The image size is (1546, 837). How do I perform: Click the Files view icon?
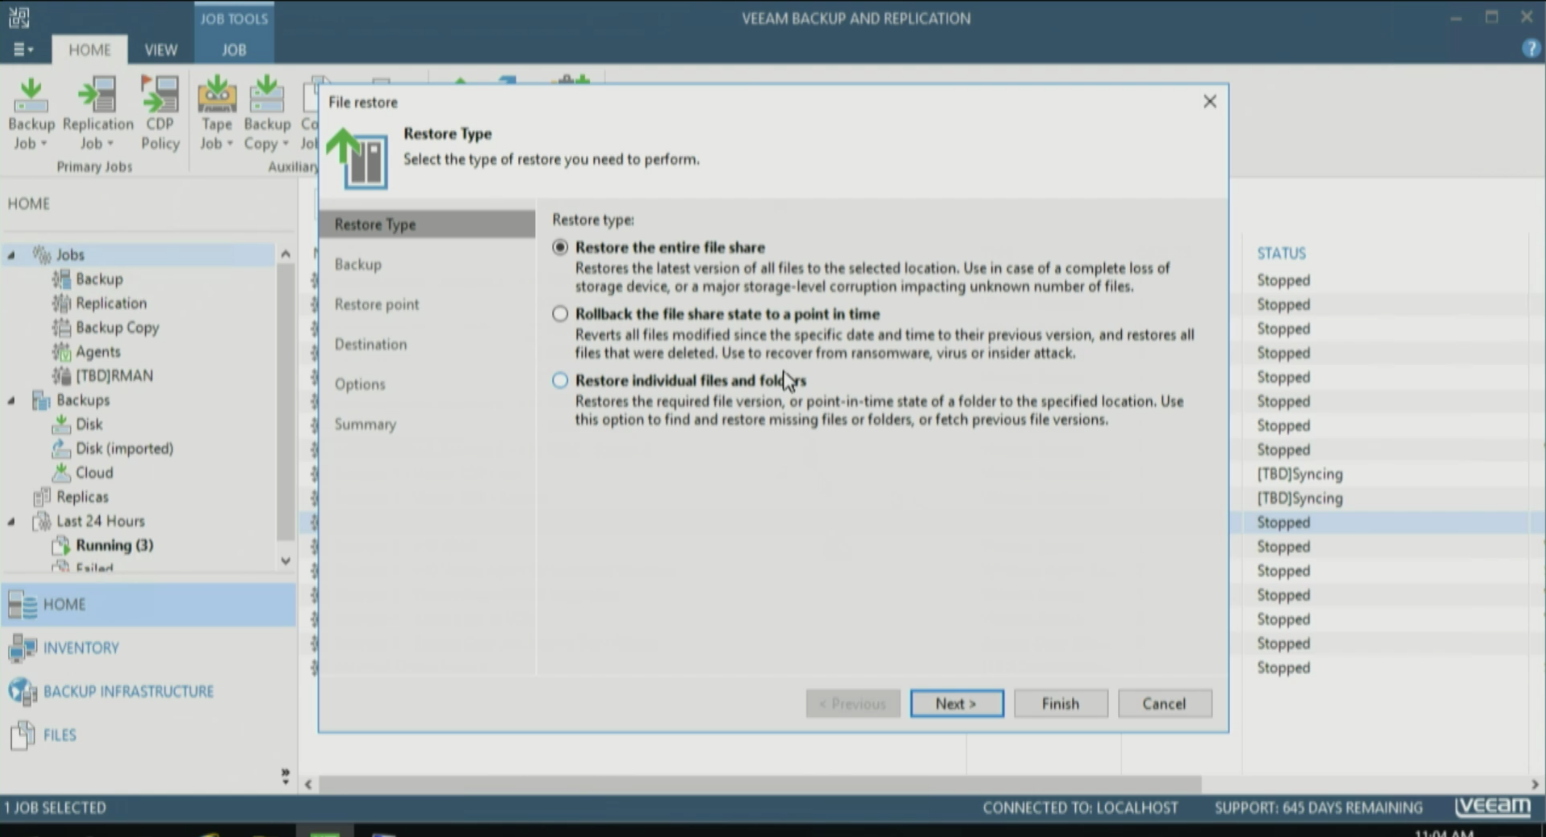(22, 735)
